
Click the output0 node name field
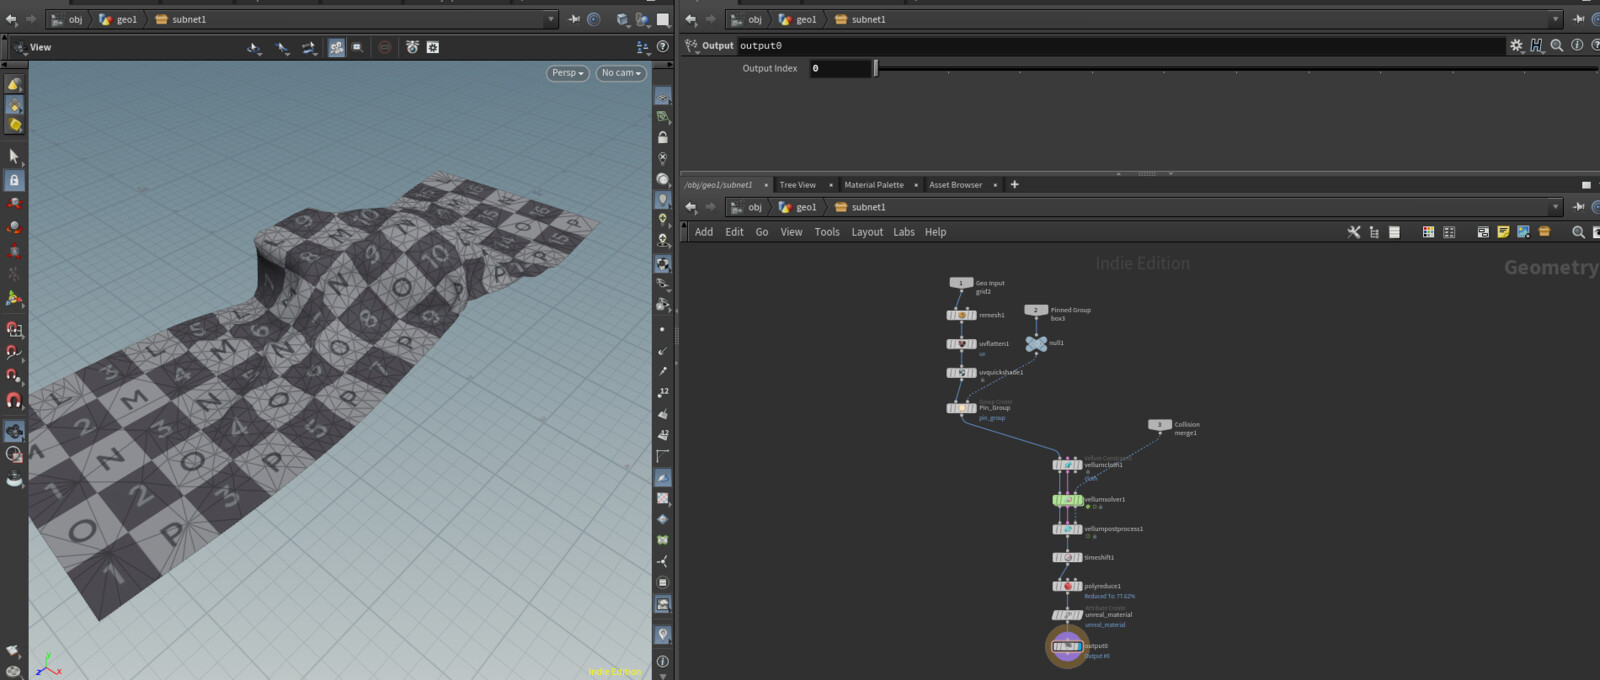click(1120, 46)
